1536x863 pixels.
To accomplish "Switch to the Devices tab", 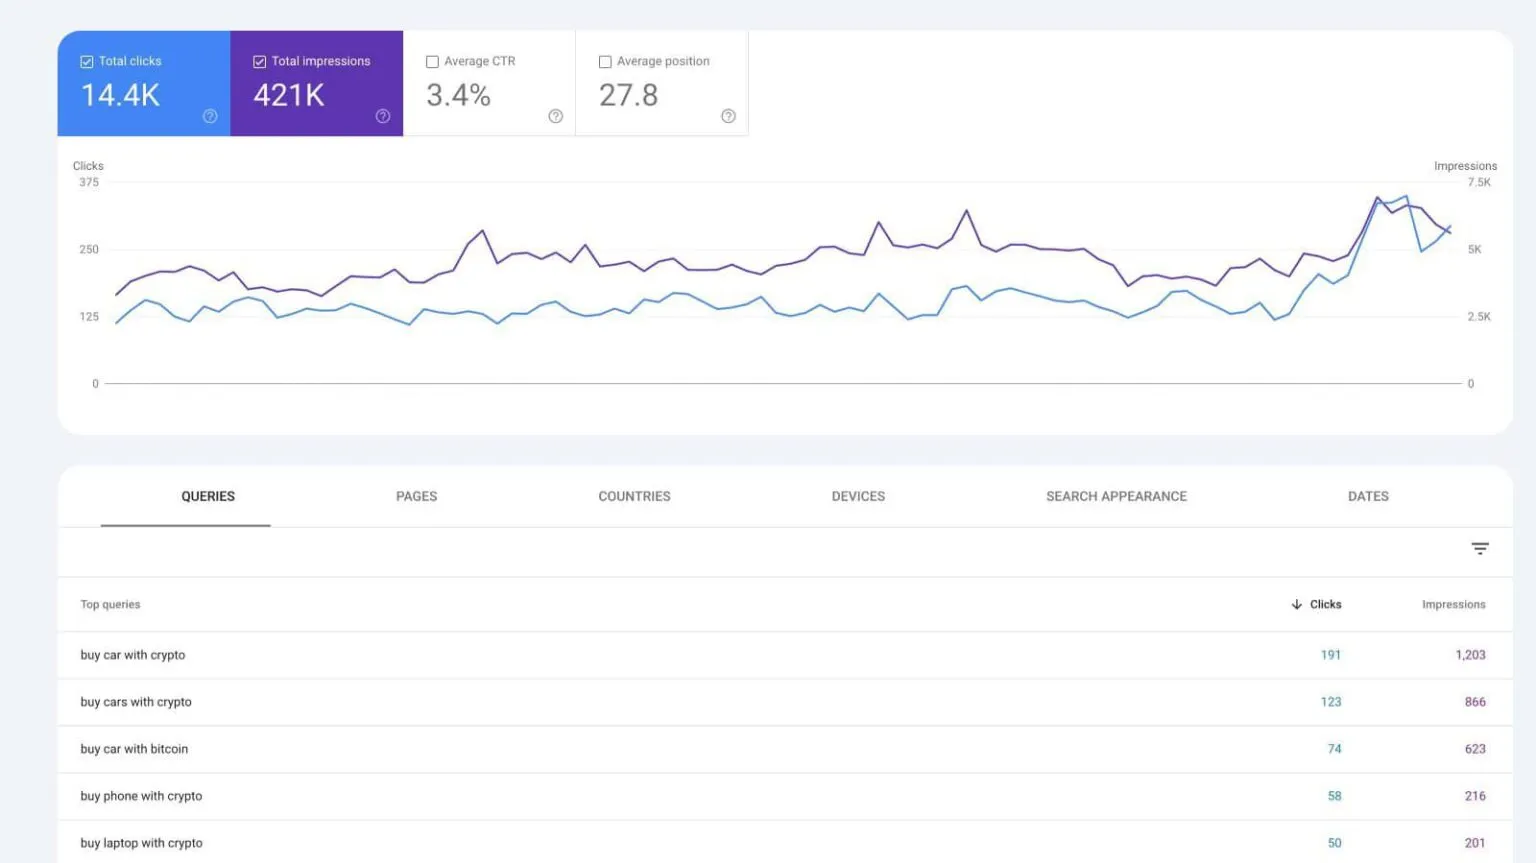I will (857, 496).
